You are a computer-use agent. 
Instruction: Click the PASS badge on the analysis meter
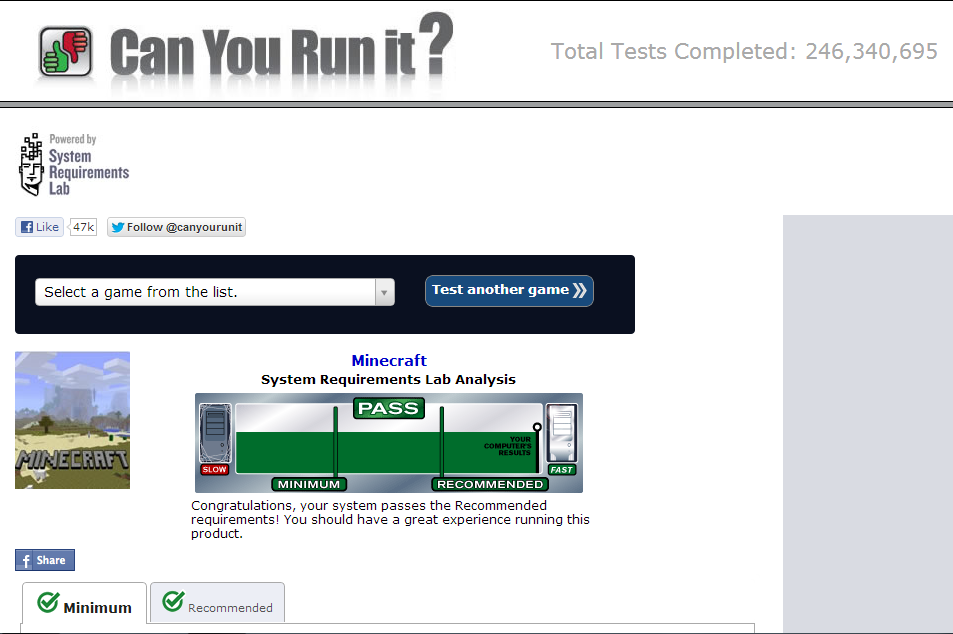388,408
